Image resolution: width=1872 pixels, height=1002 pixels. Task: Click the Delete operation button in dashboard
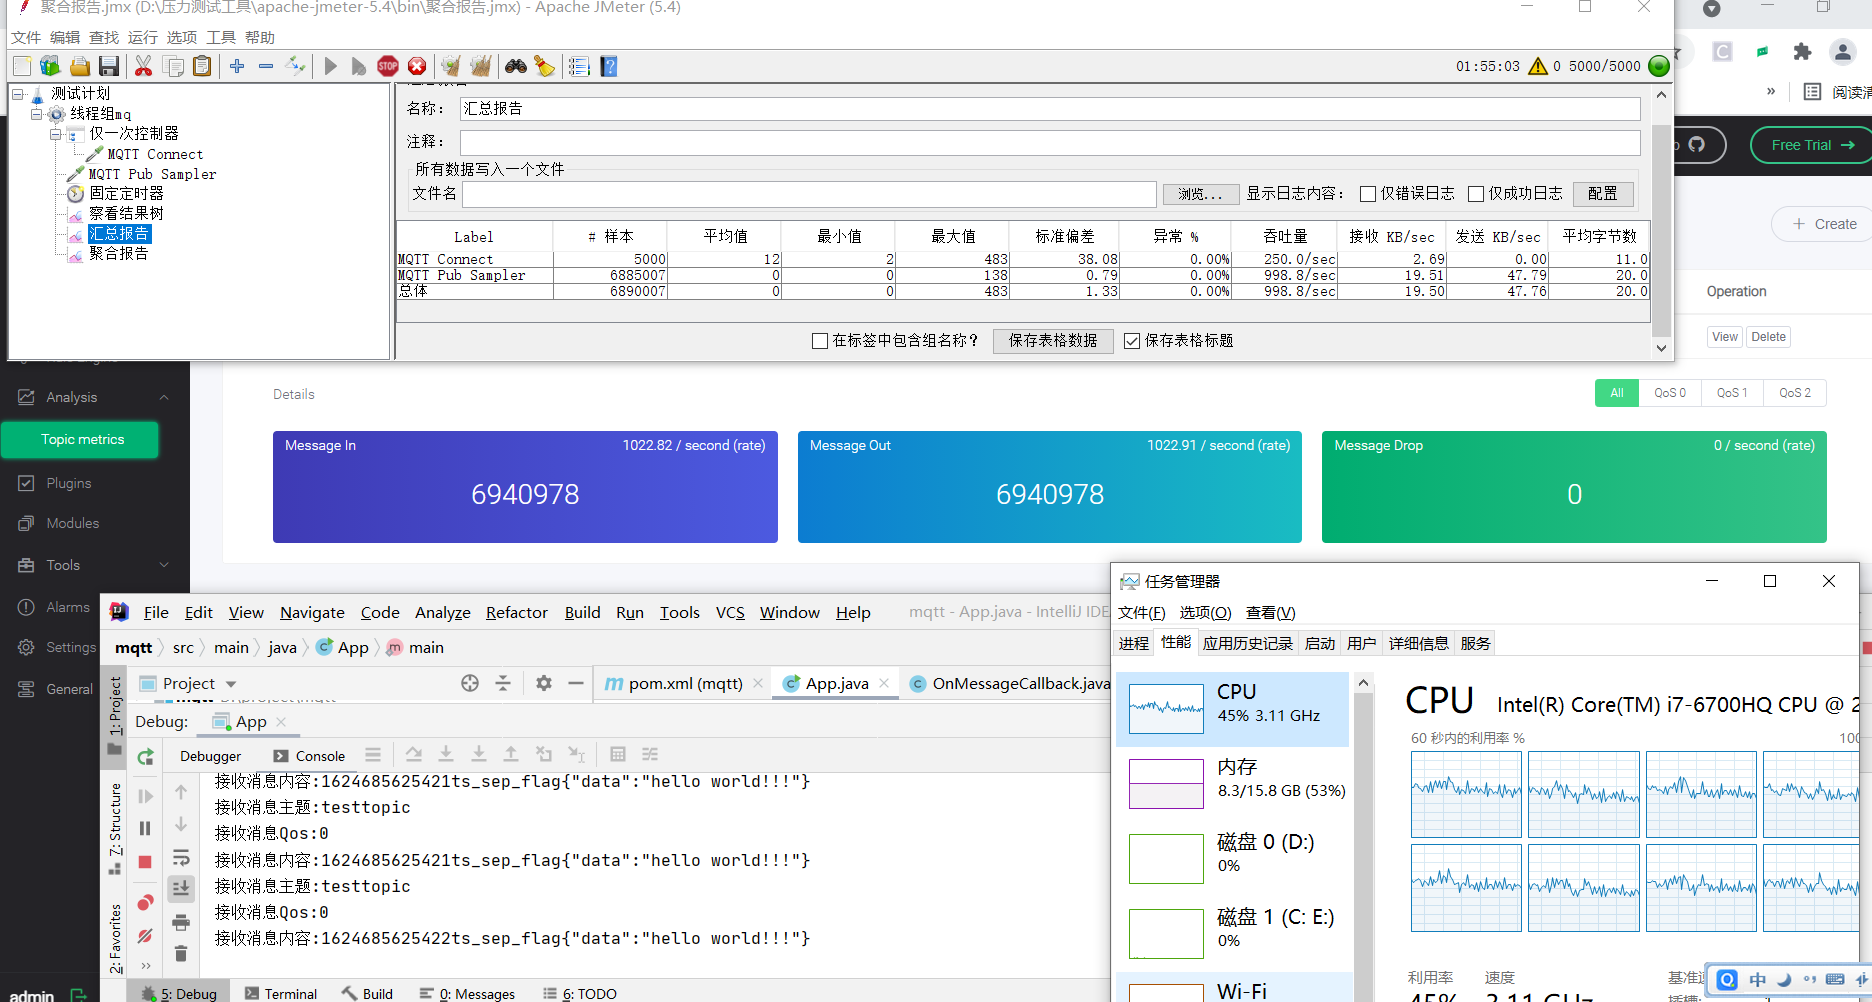coord(1768,337)
